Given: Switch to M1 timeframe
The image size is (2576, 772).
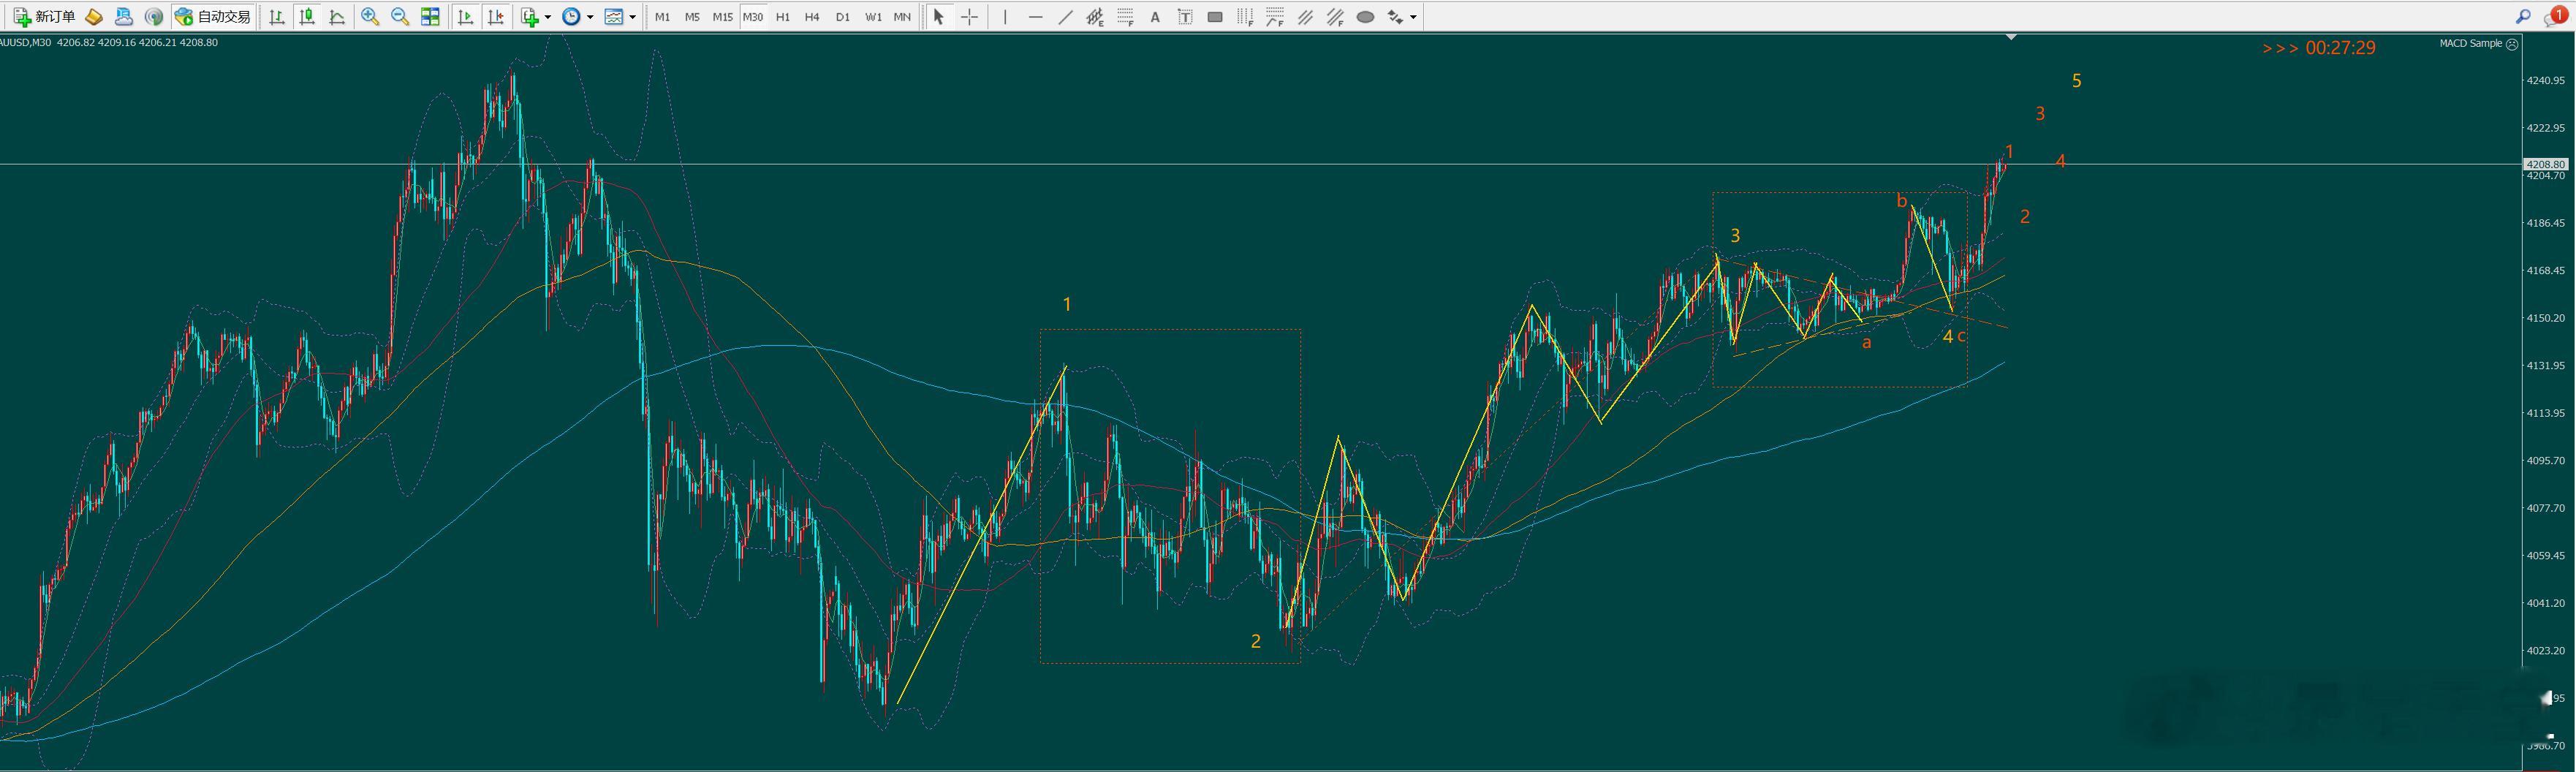Looking at the screenshot, I should point(662,17).
